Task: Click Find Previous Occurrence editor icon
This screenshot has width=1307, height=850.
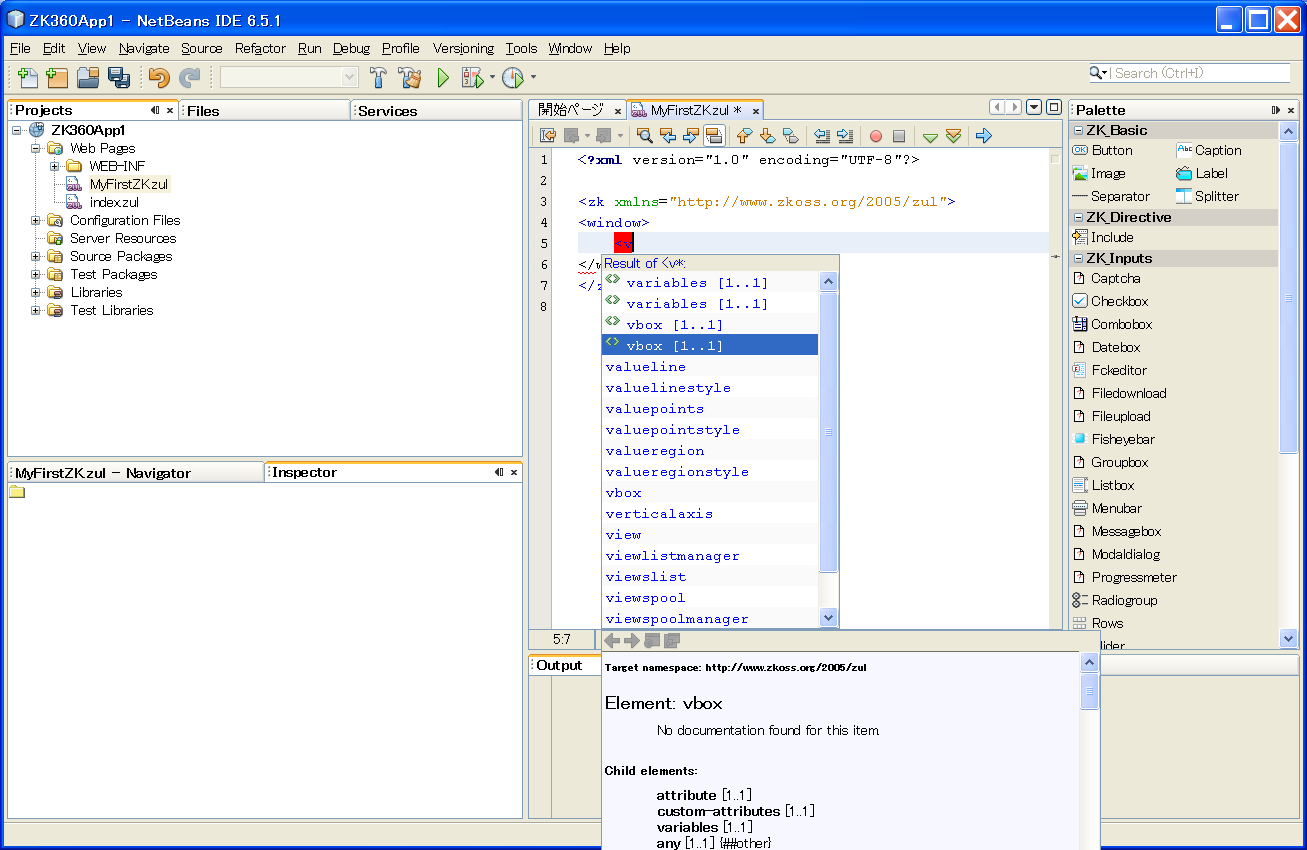Action: 668,136
